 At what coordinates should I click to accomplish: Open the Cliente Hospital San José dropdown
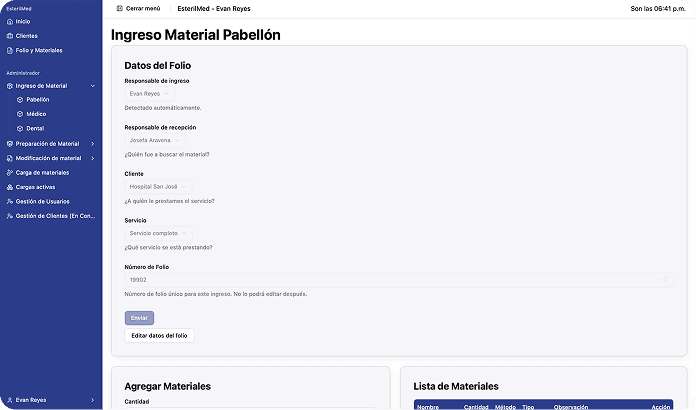(158, 187)
